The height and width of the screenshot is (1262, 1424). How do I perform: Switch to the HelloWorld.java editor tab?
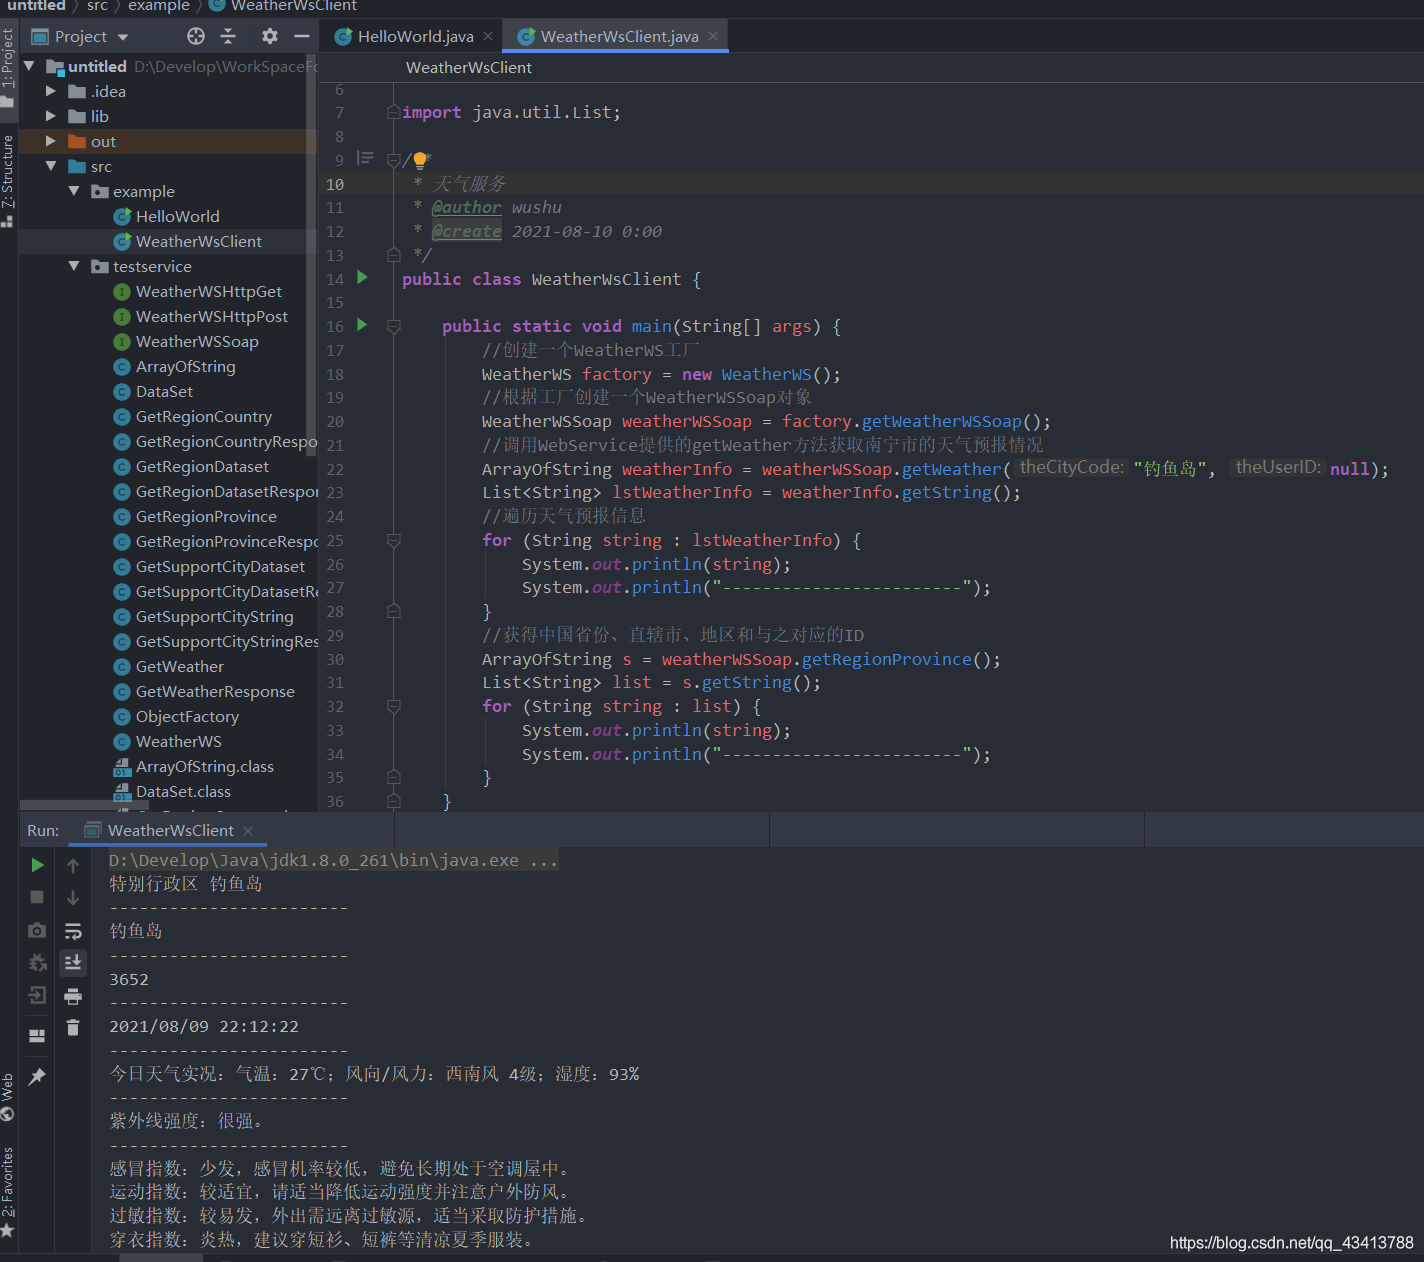click(x=415, y=36)
